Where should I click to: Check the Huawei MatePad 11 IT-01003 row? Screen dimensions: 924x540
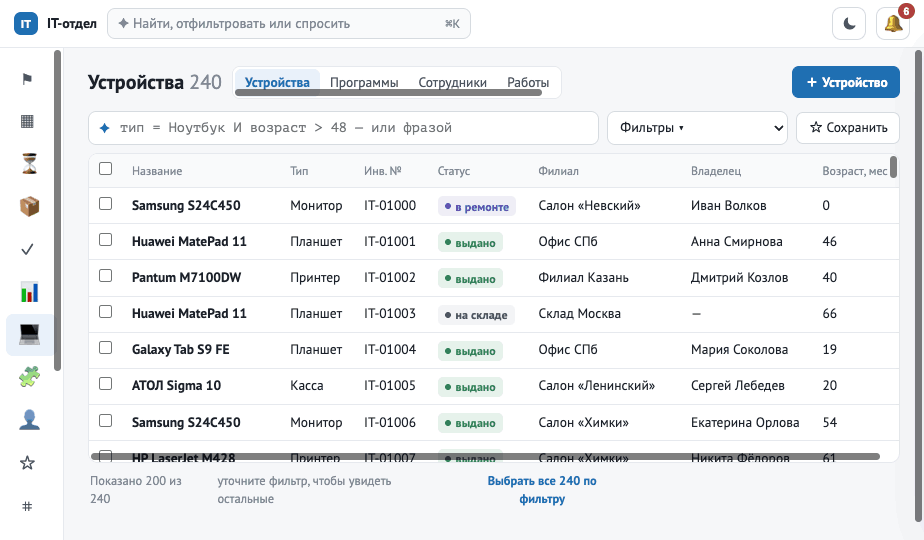105,312
